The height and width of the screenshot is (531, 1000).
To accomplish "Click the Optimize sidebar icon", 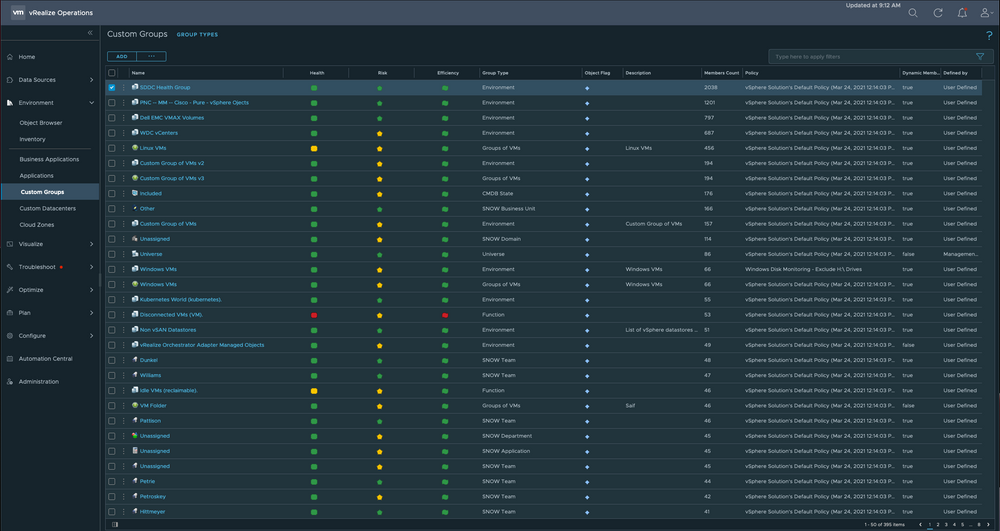I will 10,290.
